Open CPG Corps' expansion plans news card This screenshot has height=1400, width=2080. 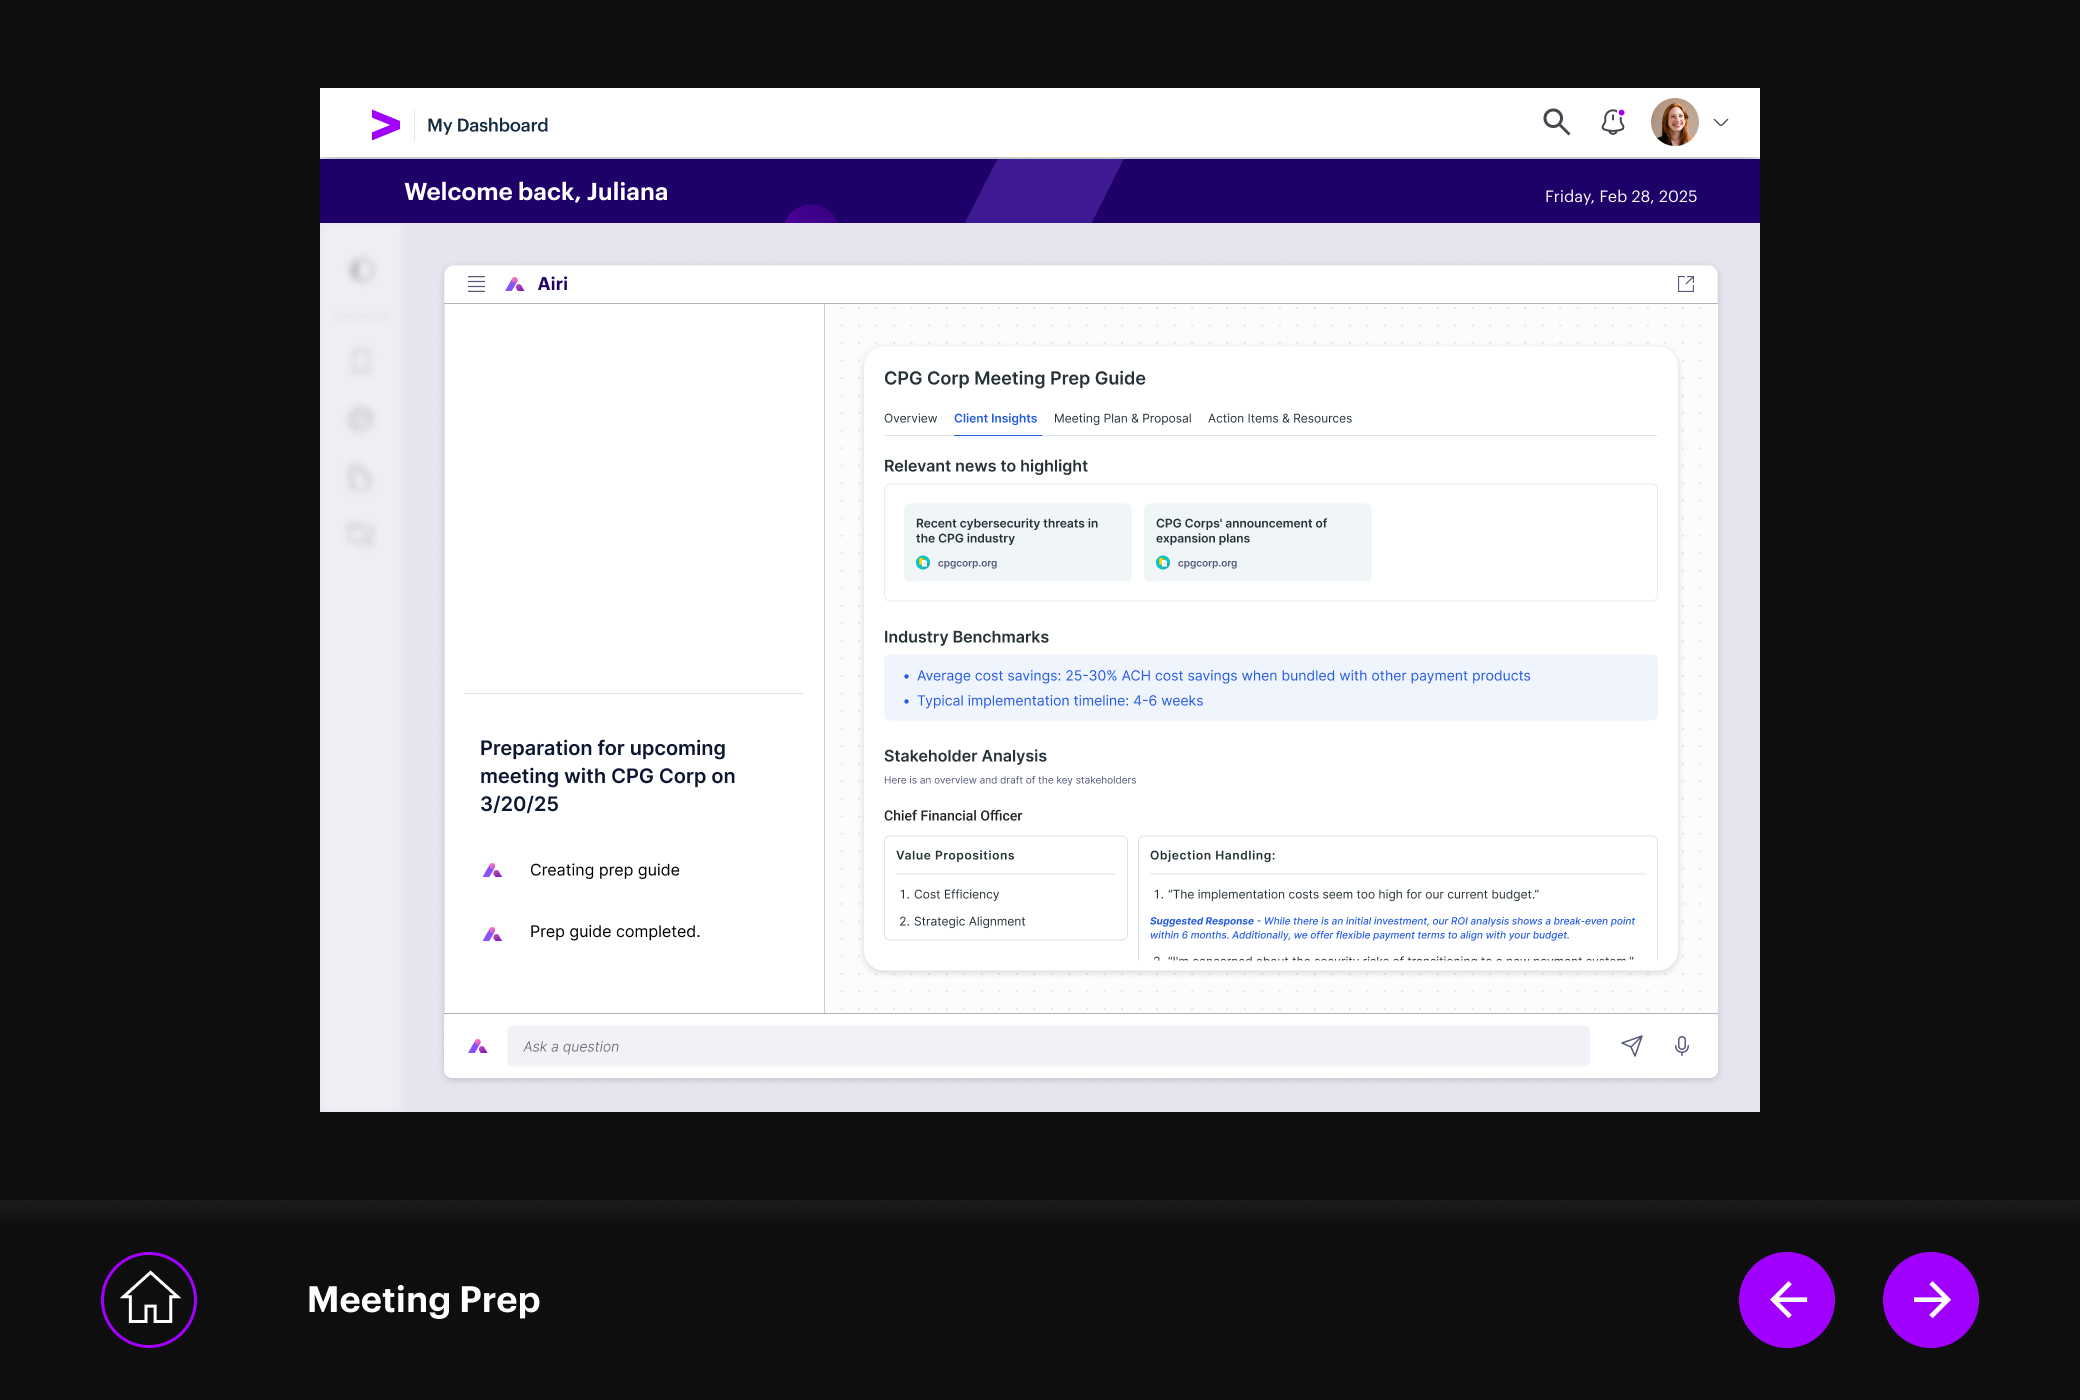click(x=1257, y=542)
